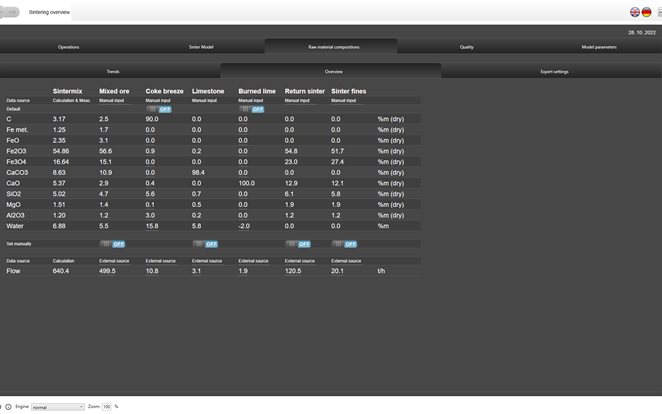Viewport: 662px width, 414px height.
Task: Open the Sinter Model tab
Action: 200,47
